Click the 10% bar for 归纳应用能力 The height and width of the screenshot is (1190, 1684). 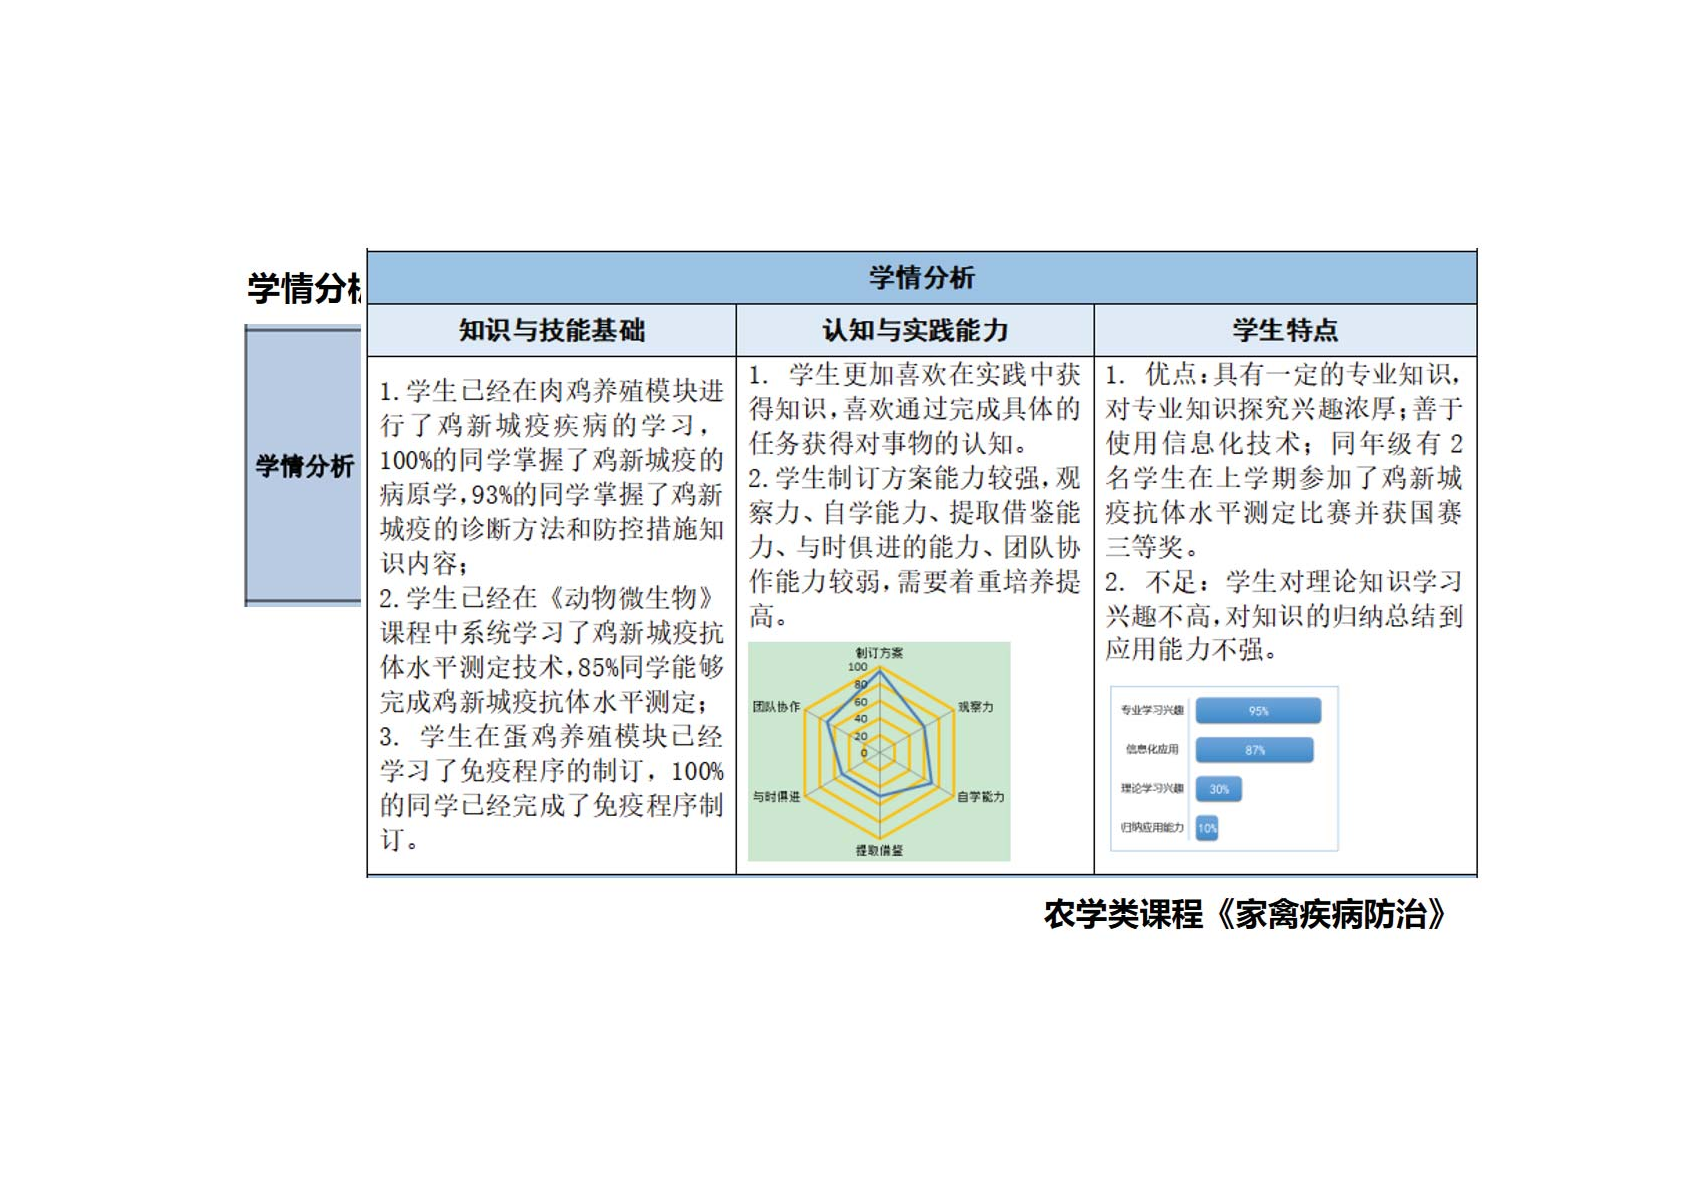pos(1207,828)
